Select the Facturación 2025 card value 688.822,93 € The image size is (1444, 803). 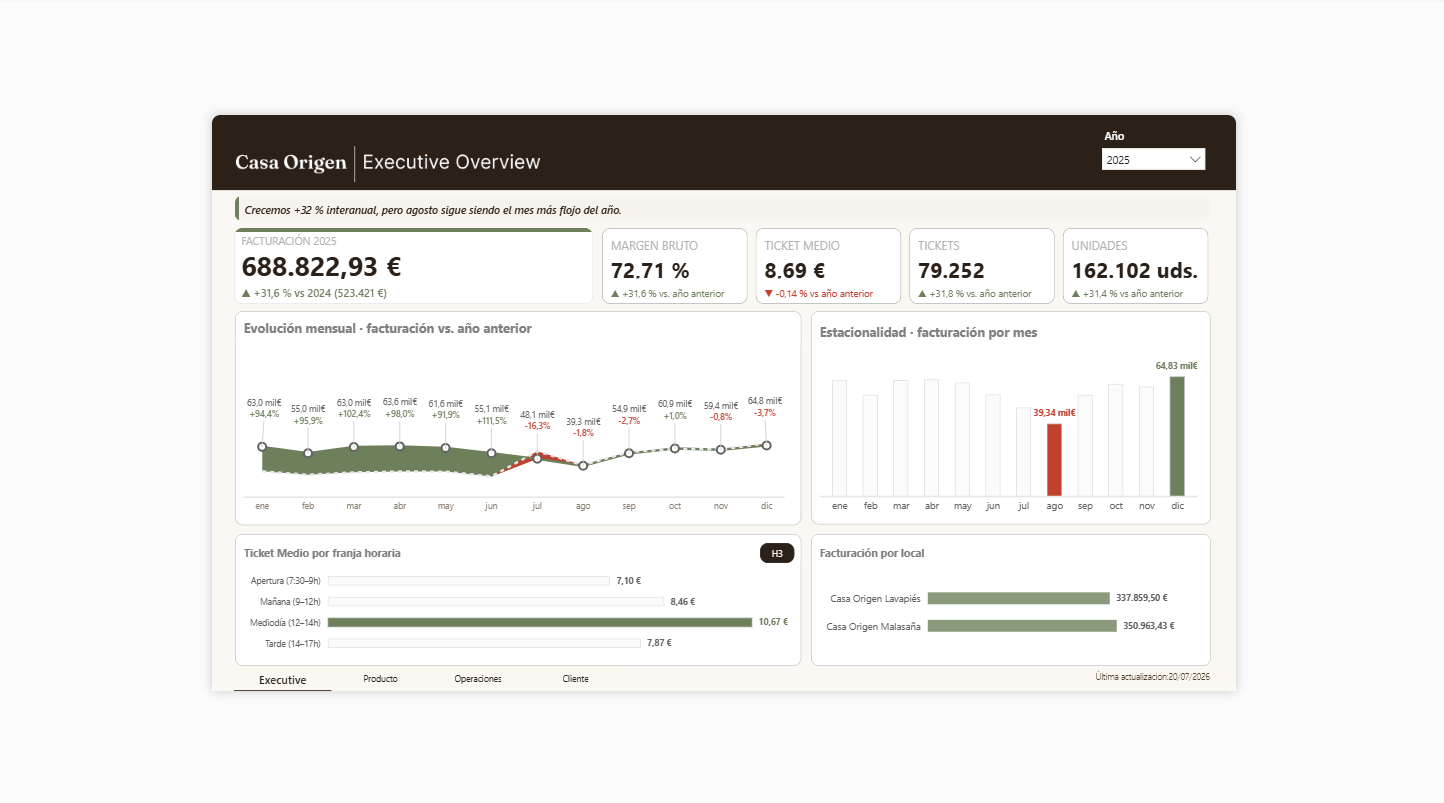coord(321,267)
